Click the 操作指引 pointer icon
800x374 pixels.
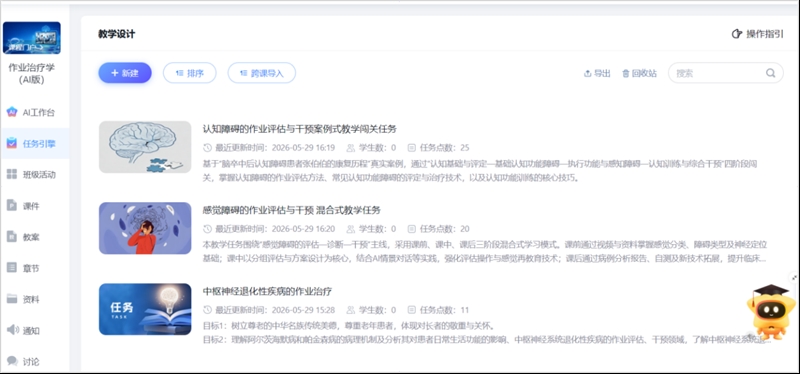pyautogui.click(x=737, y=34)
